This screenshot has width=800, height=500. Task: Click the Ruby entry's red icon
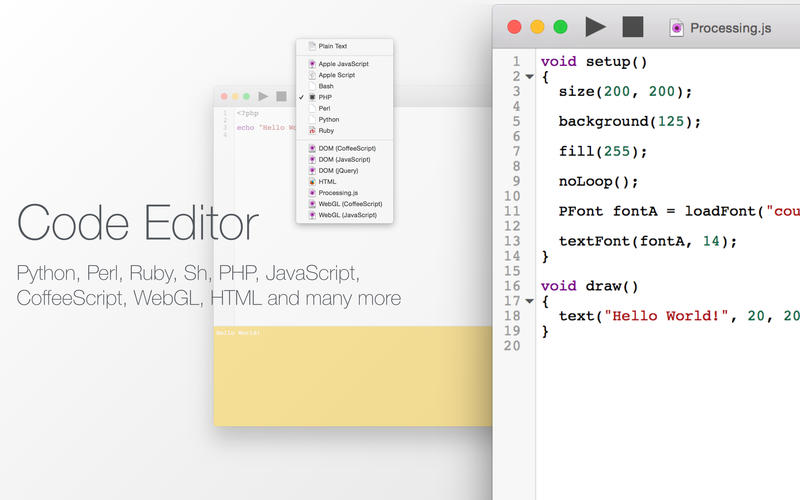click(x=312, y=131)
